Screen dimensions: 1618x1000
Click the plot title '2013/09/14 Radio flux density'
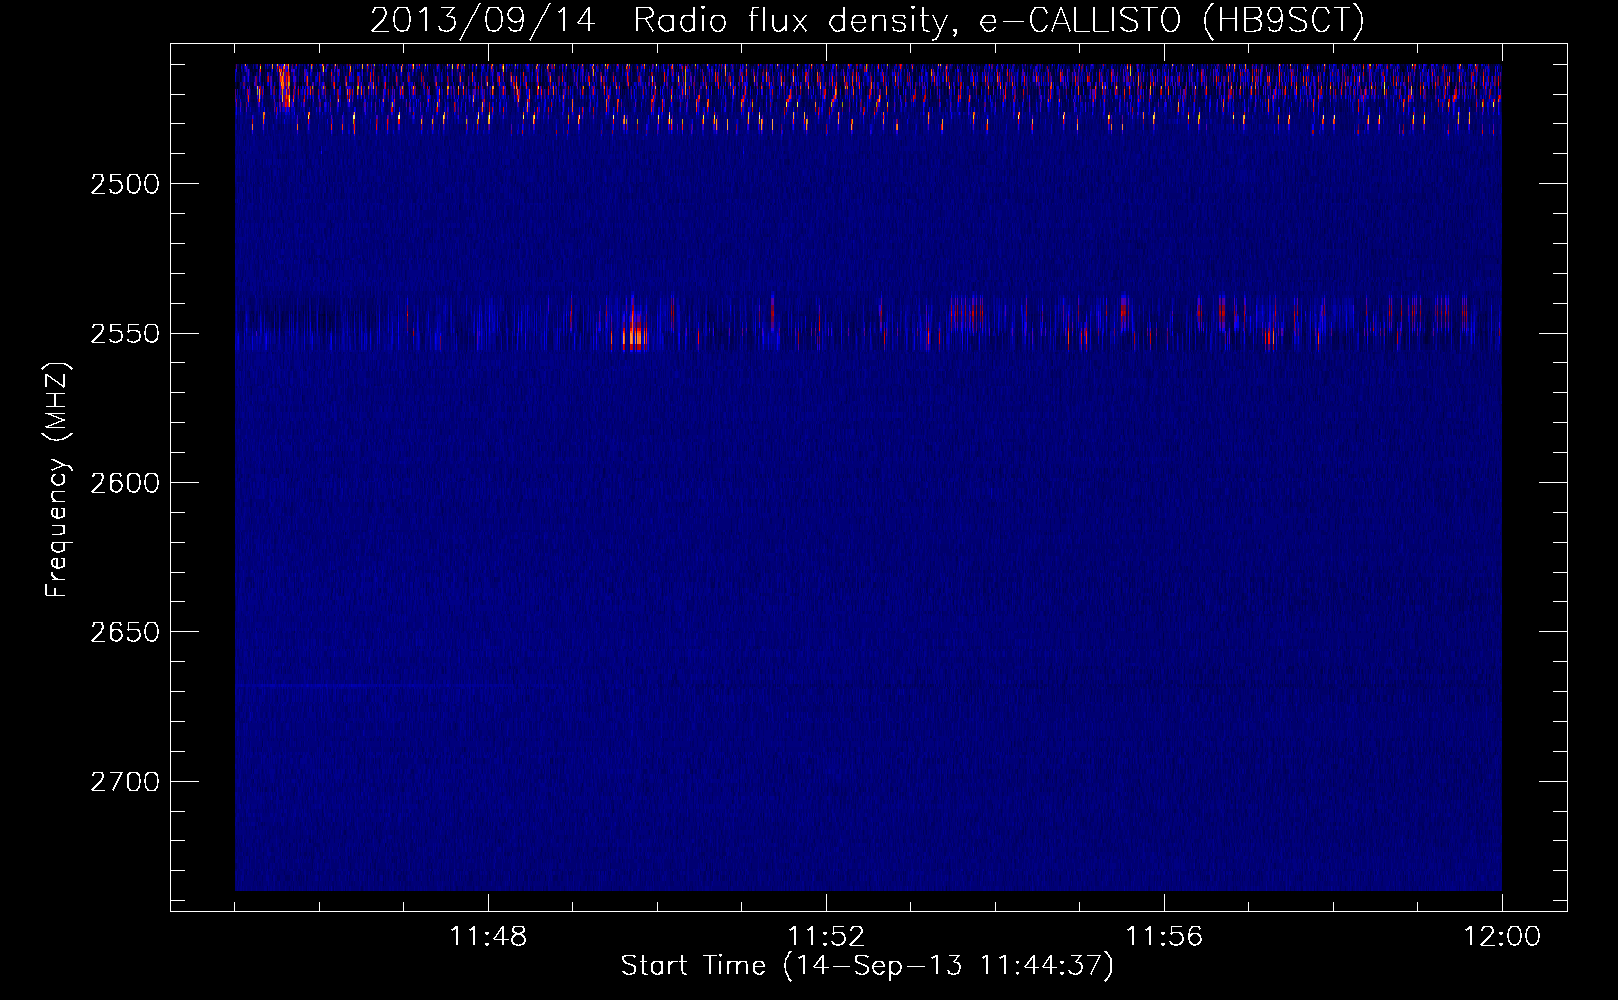point(867,20)
